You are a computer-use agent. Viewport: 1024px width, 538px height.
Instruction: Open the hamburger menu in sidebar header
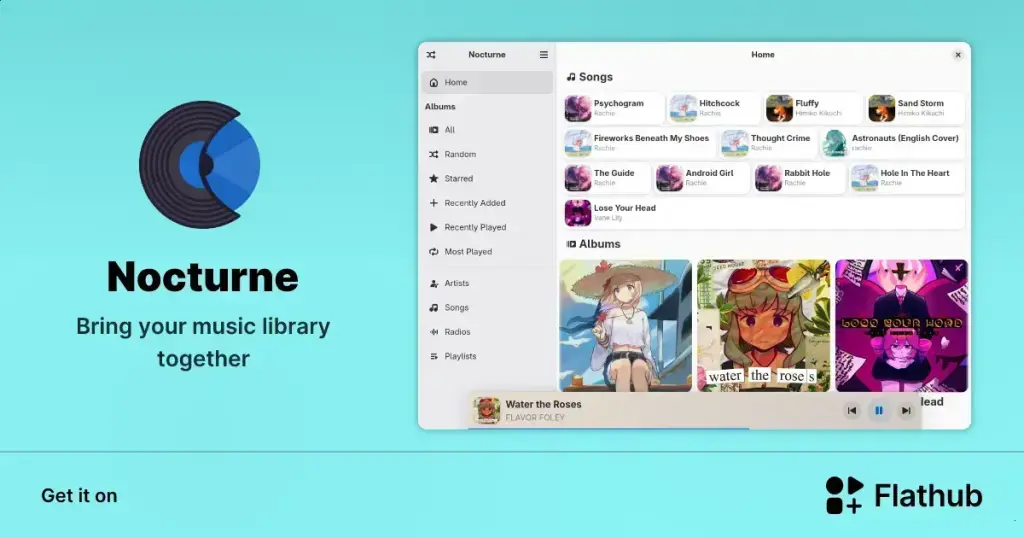(x=543, y=55)
